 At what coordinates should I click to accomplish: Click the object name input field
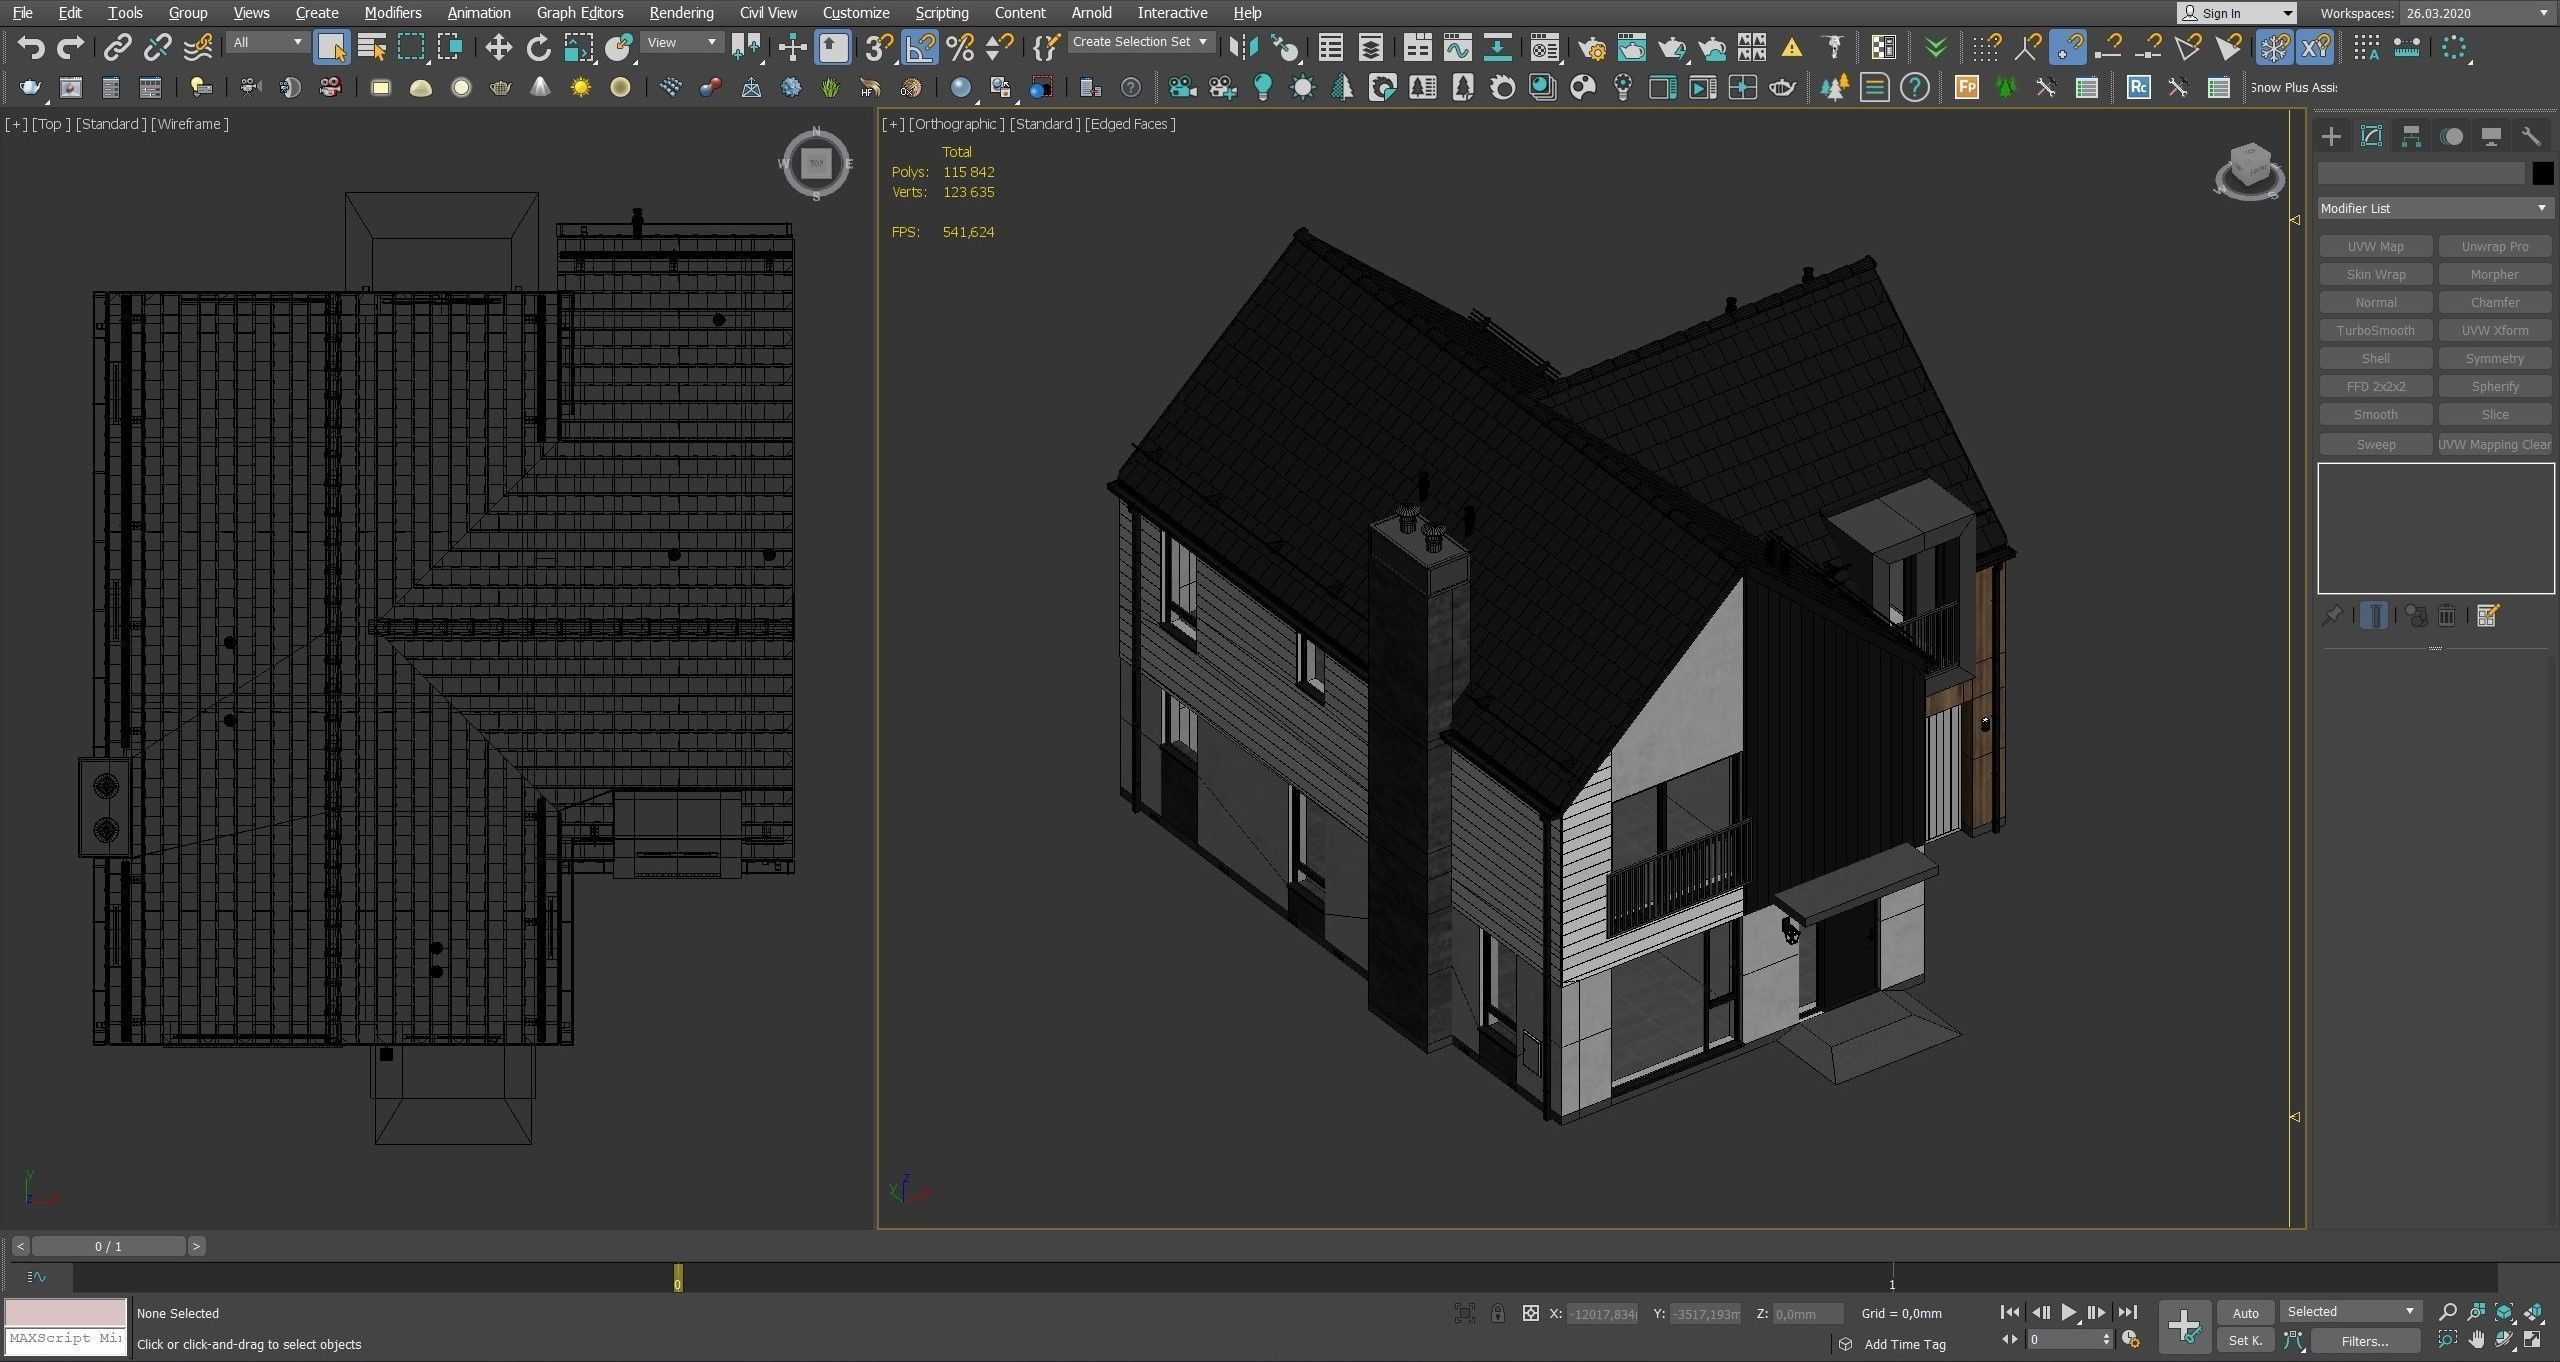pos(2421,173)
